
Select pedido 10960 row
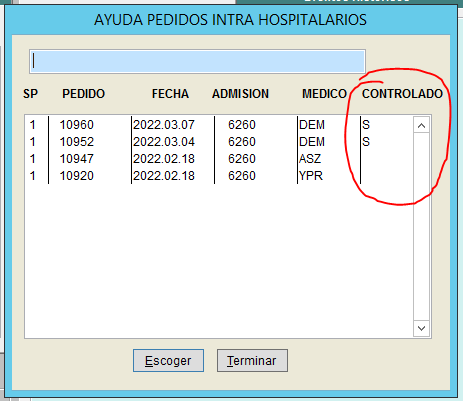point(219,125)
